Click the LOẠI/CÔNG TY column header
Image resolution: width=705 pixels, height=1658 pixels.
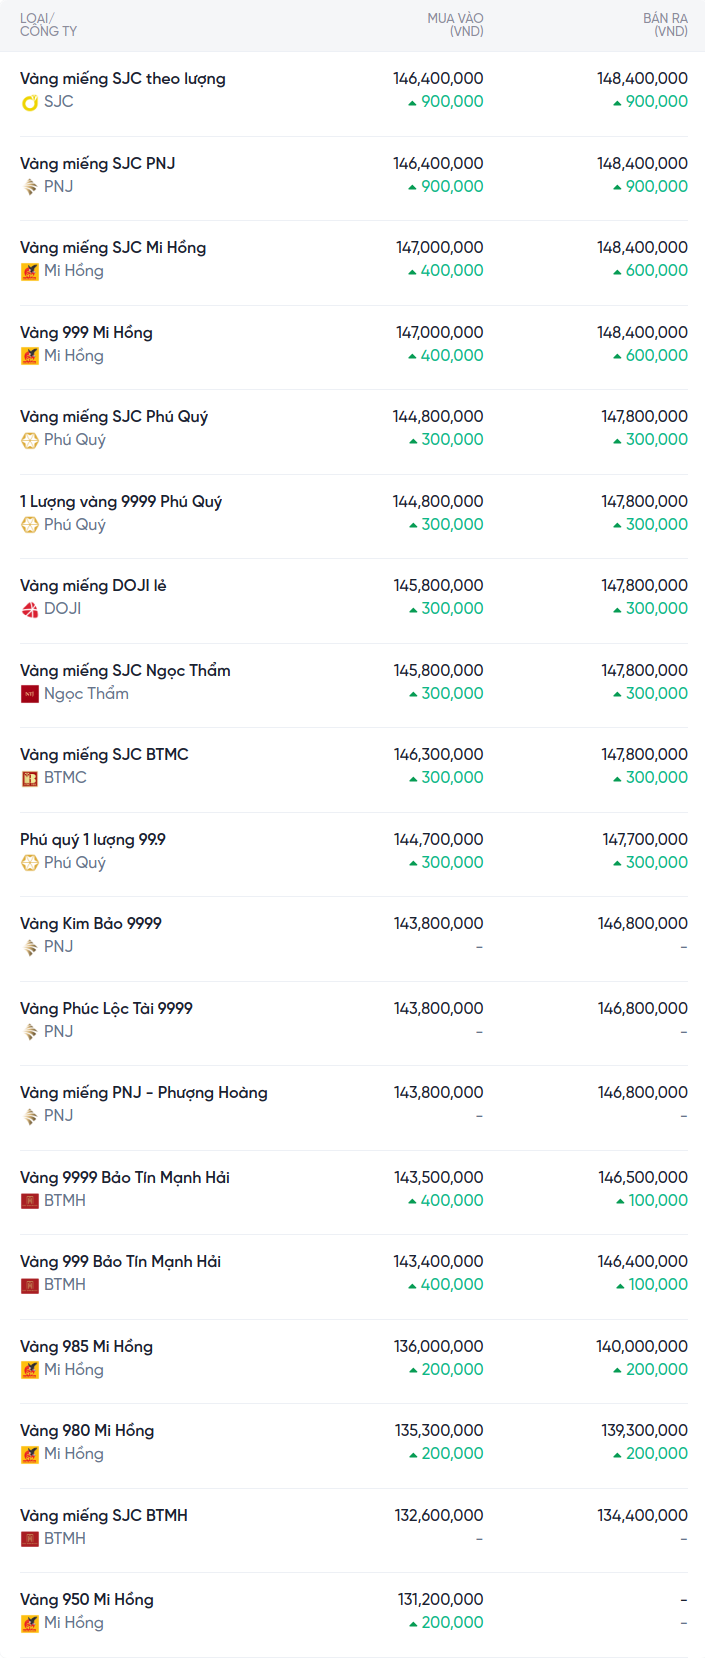pos(48,25)
